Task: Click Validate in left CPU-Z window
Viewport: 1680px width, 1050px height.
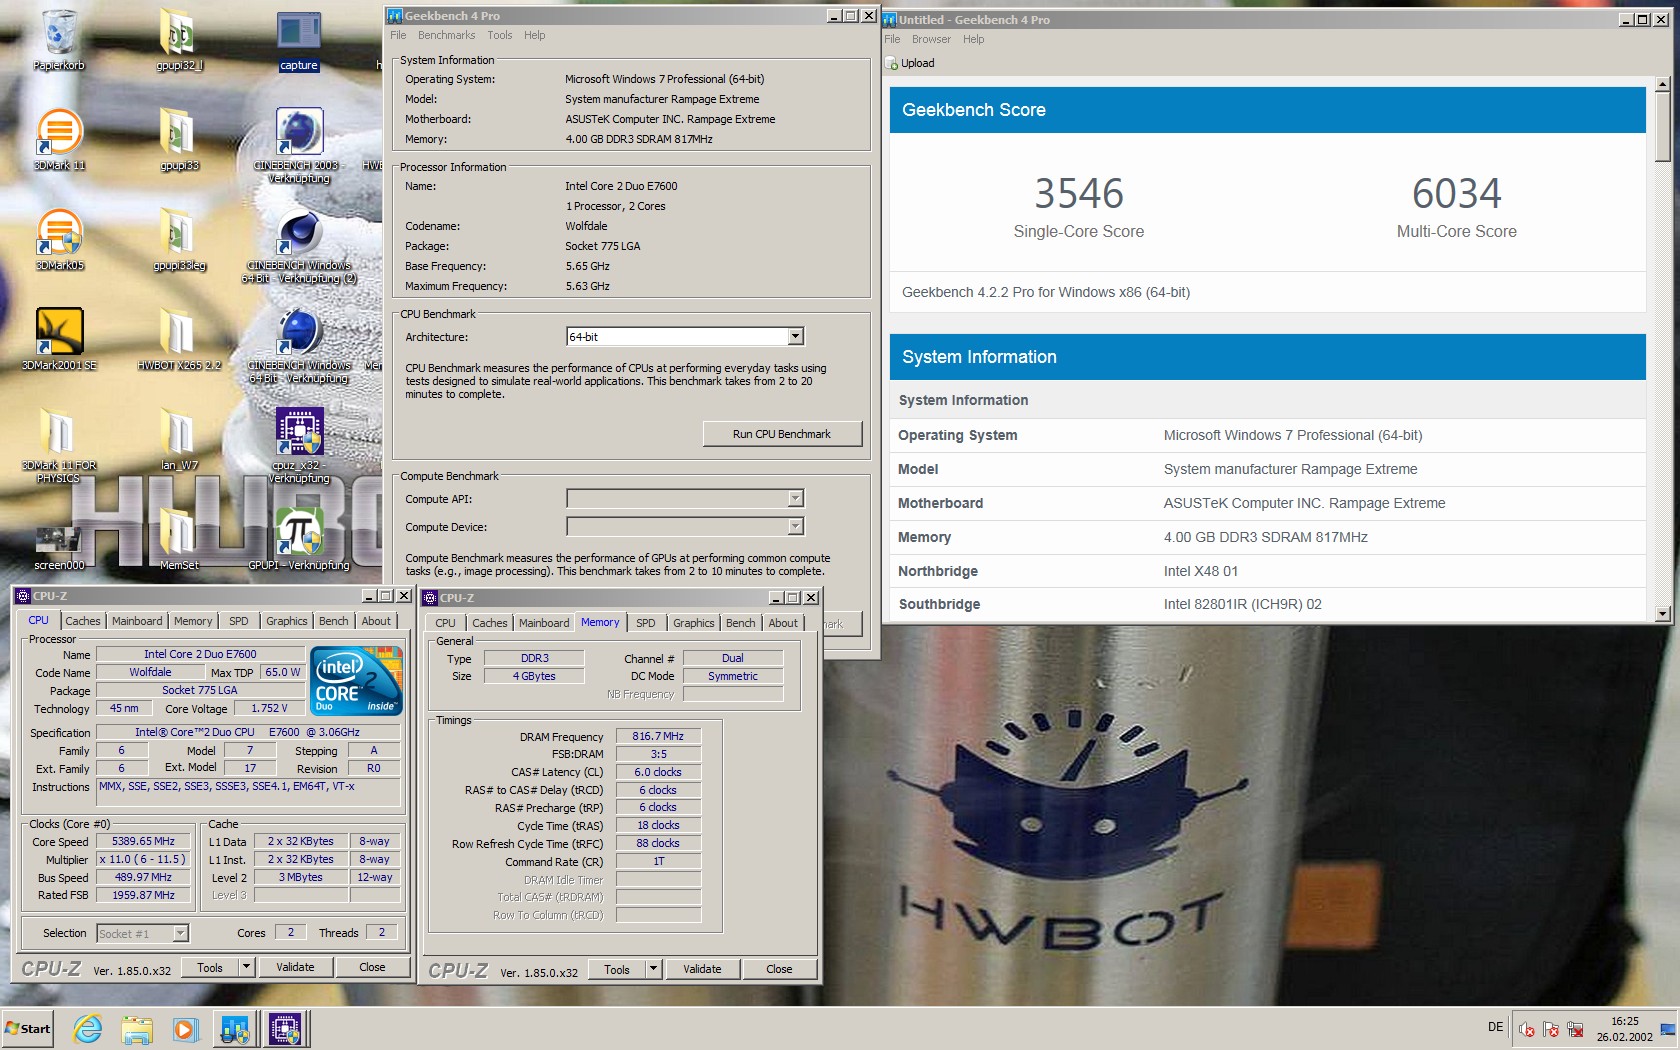Action: (x=295, y=967)
